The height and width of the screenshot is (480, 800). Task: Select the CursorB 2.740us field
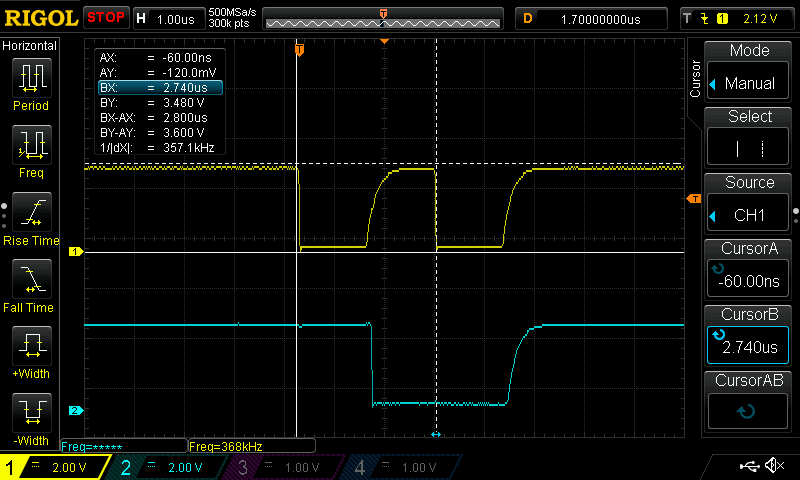coord(748,345)
